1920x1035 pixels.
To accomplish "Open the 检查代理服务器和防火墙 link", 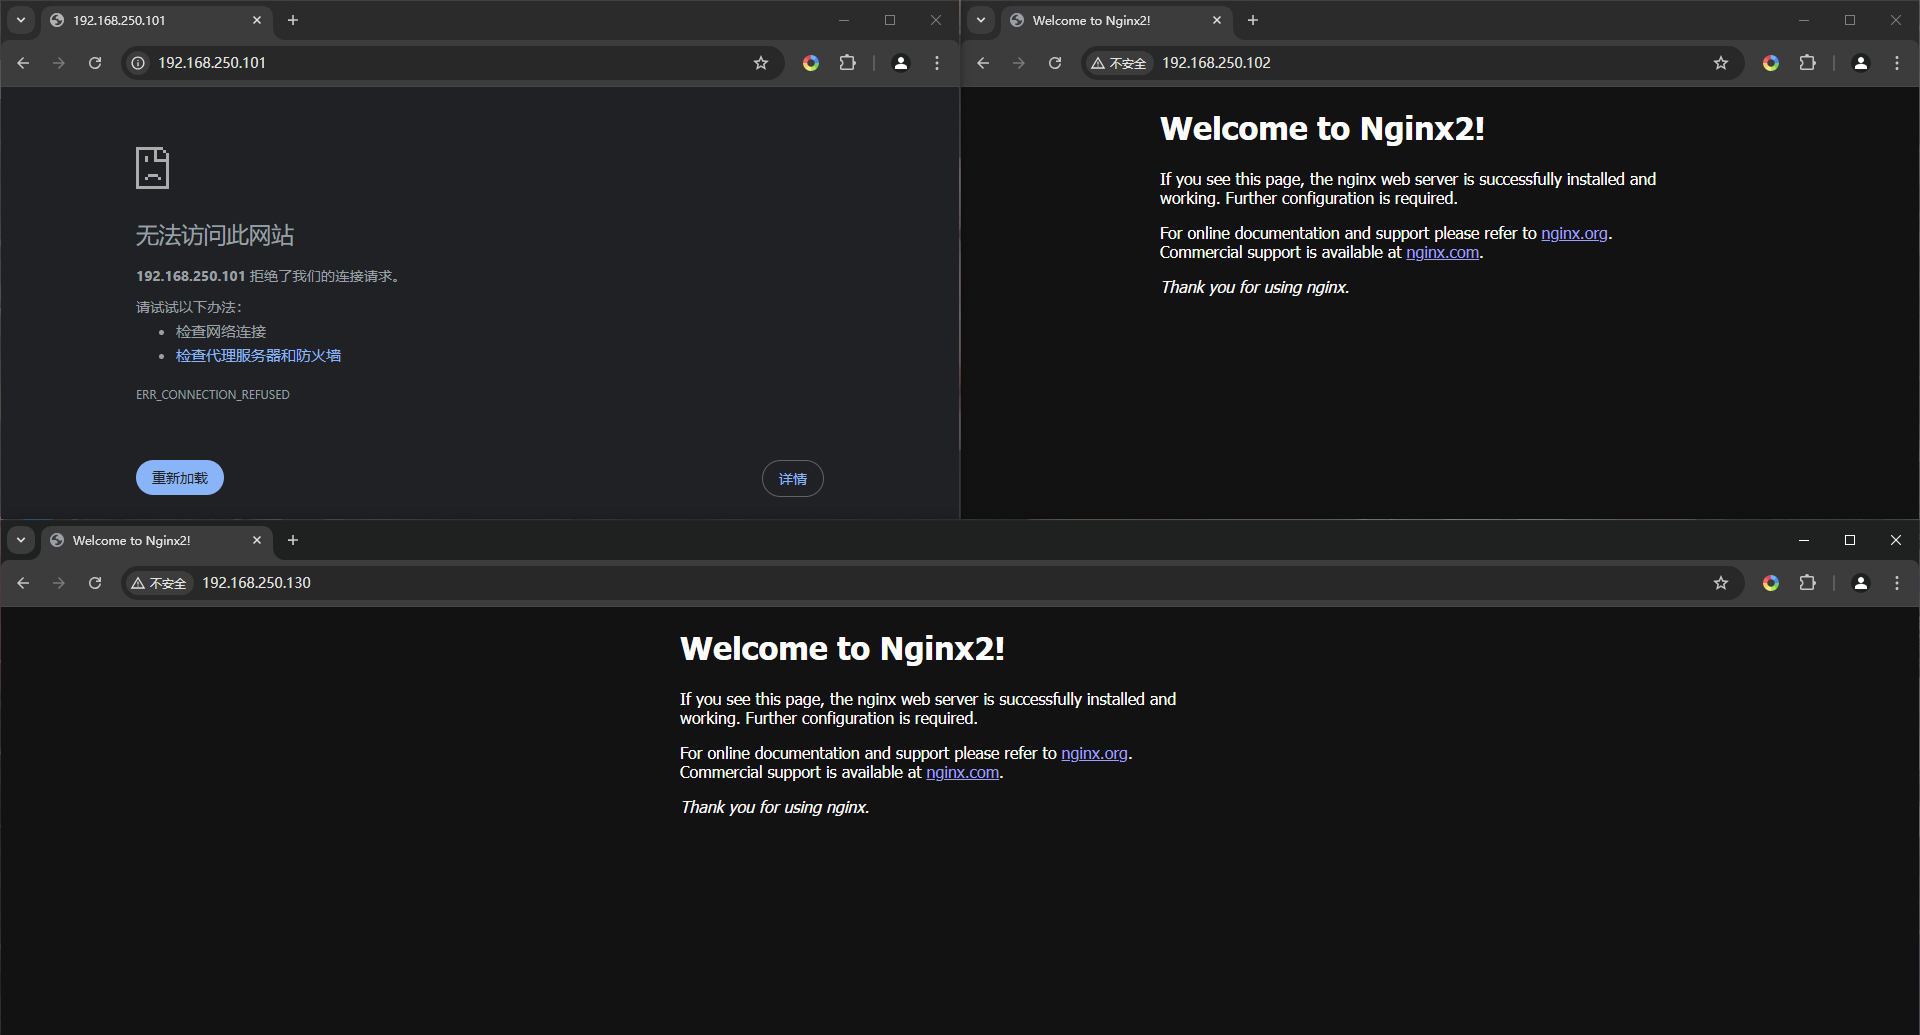I will [x=258, y=356].
